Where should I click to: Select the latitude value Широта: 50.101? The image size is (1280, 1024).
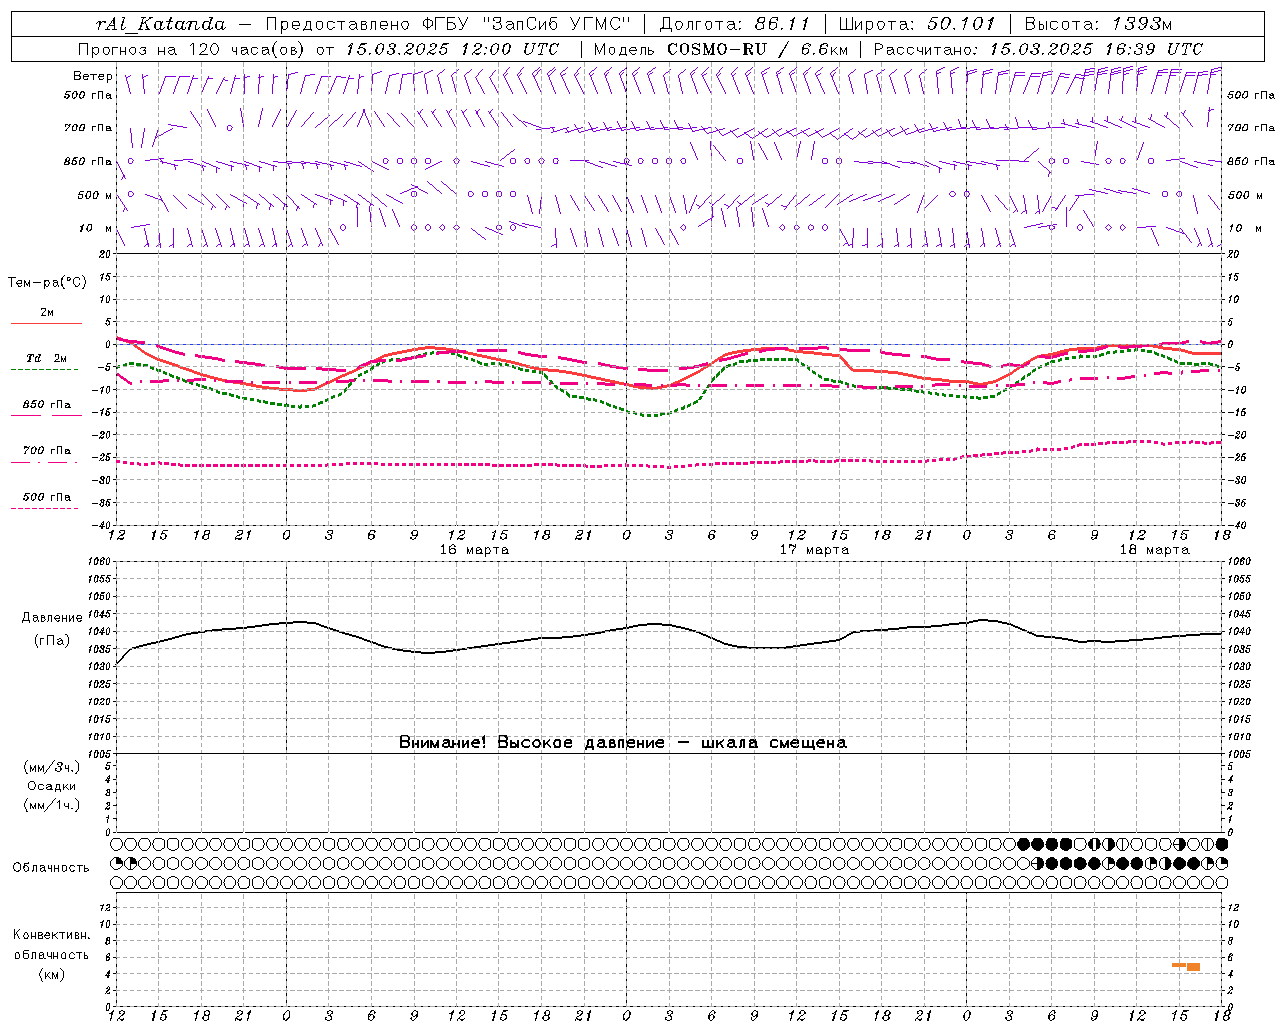point(917,24)
